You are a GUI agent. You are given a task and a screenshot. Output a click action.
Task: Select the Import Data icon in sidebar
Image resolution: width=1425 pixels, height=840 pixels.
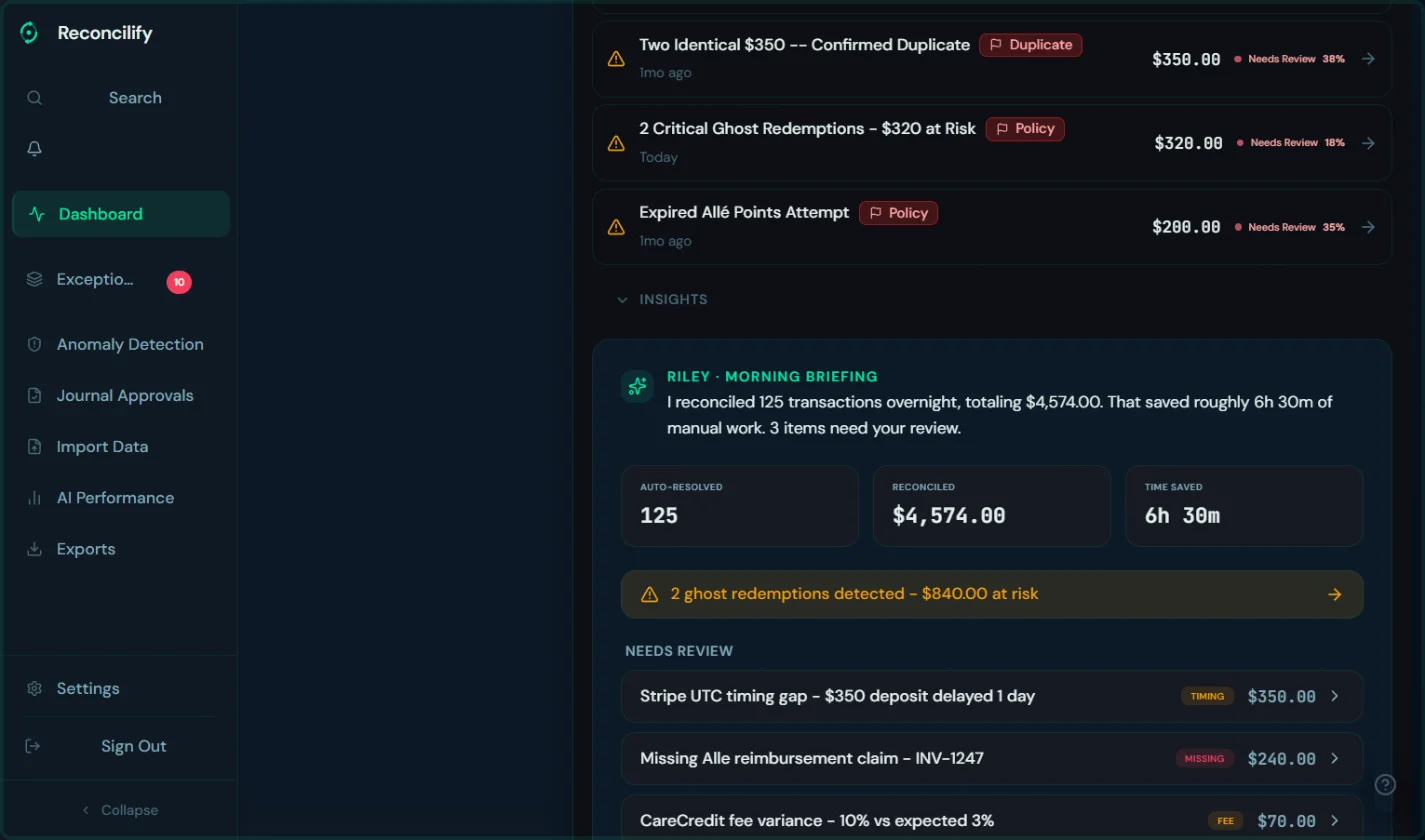click(x=34, y=446)
